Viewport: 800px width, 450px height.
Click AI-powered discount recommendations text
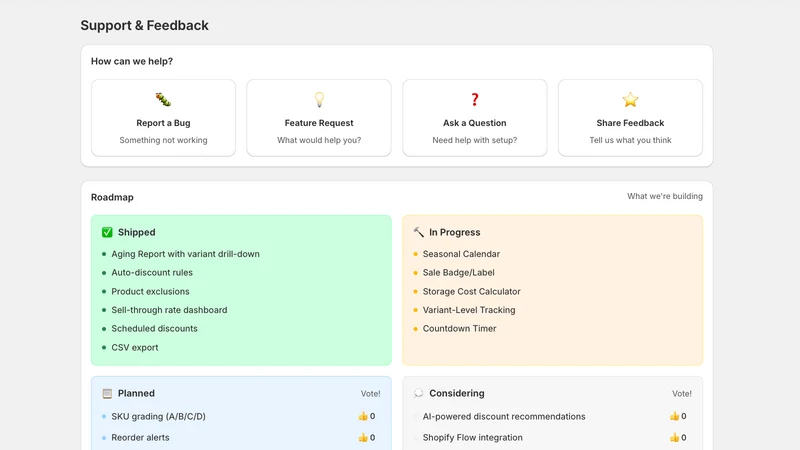(504, 416)
